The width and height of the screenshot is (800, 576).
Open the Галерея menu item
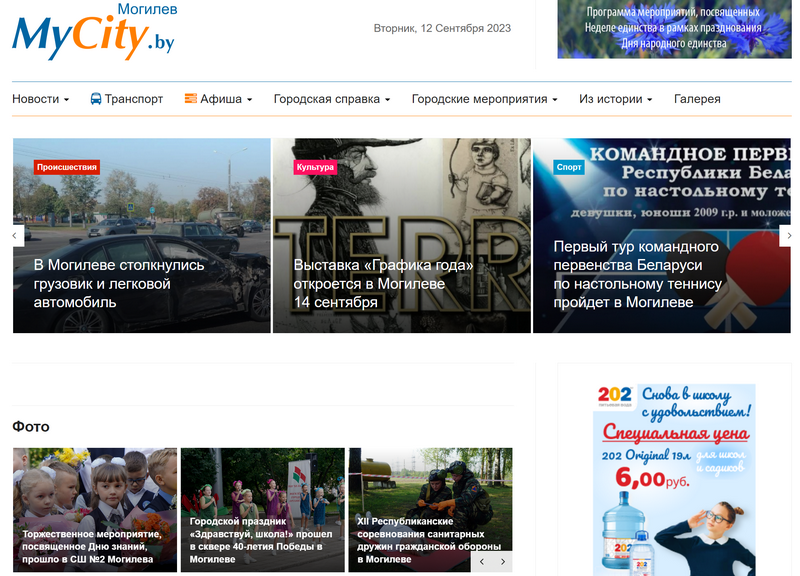697,99
